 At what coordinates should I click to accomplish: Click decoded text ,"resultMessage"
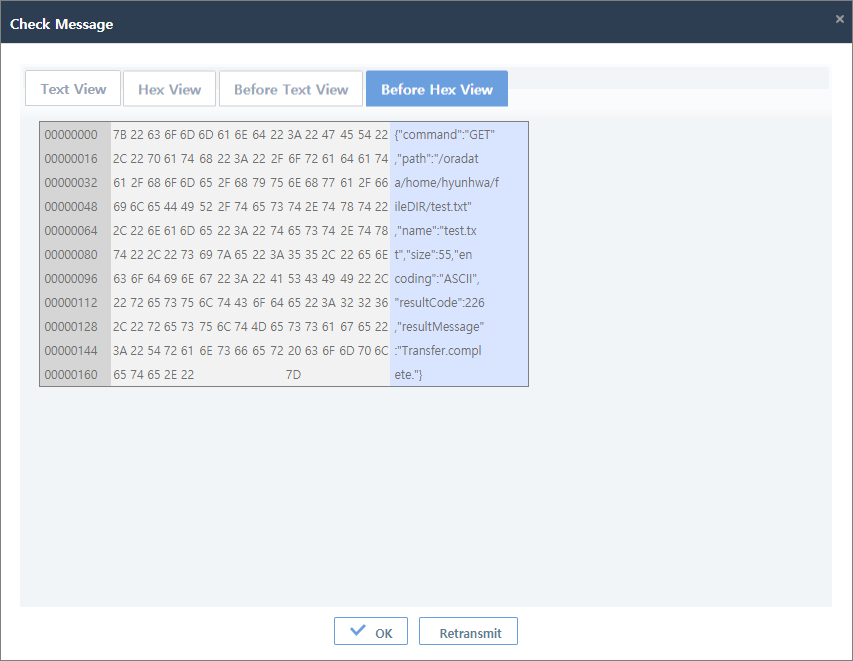coord(439,326)
